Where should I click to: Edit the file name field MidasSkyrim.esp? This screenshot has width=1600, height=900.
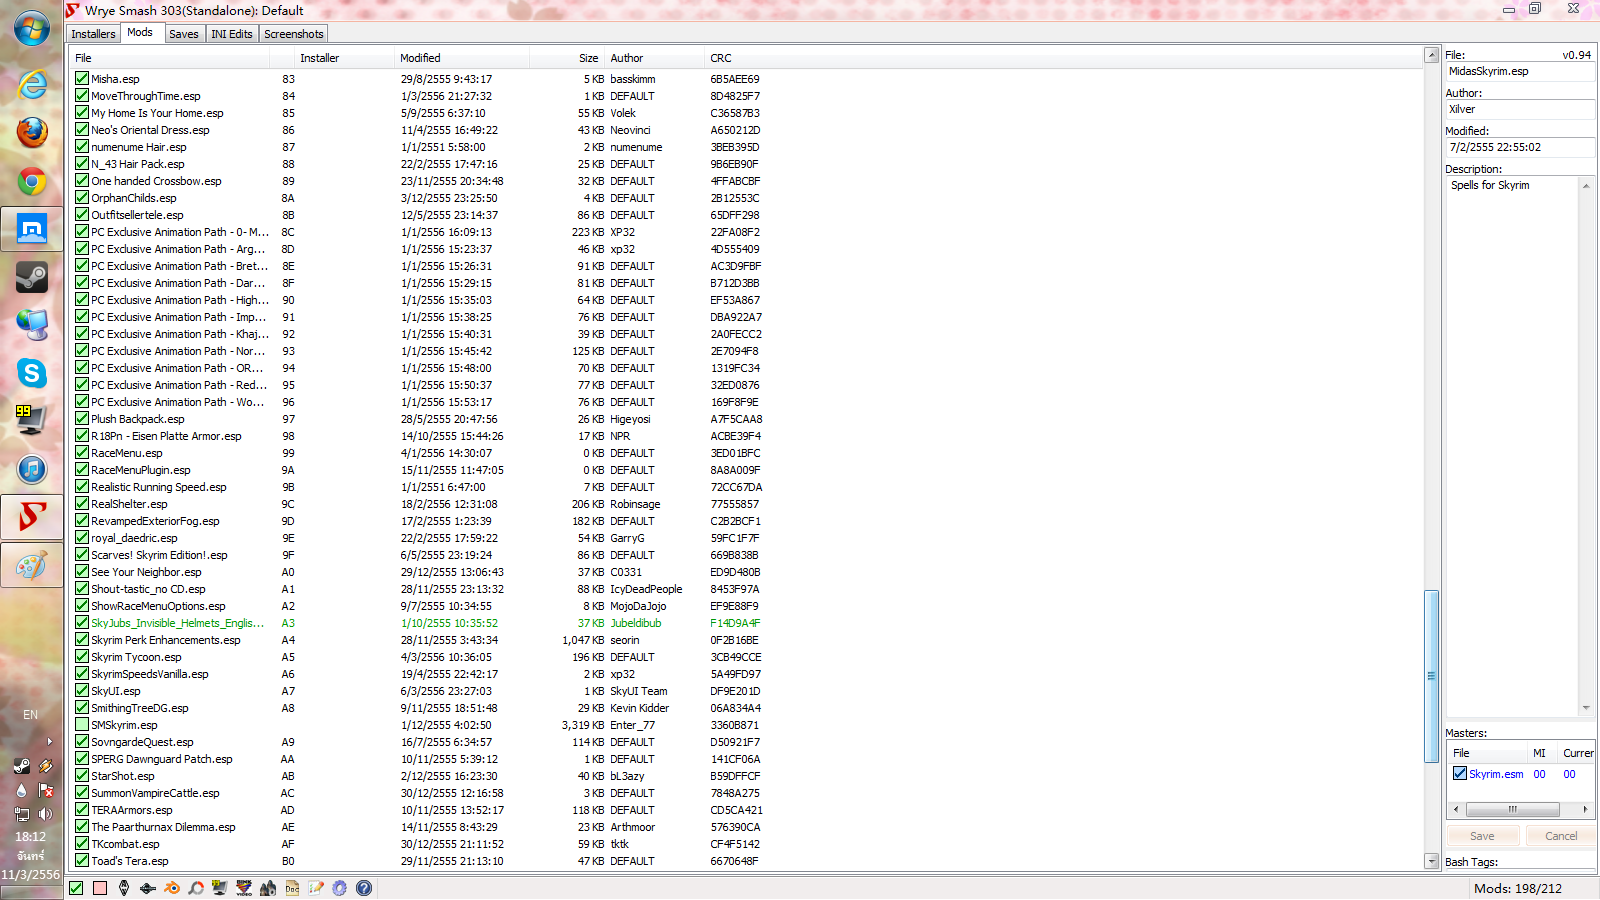tap(1520, 72)
